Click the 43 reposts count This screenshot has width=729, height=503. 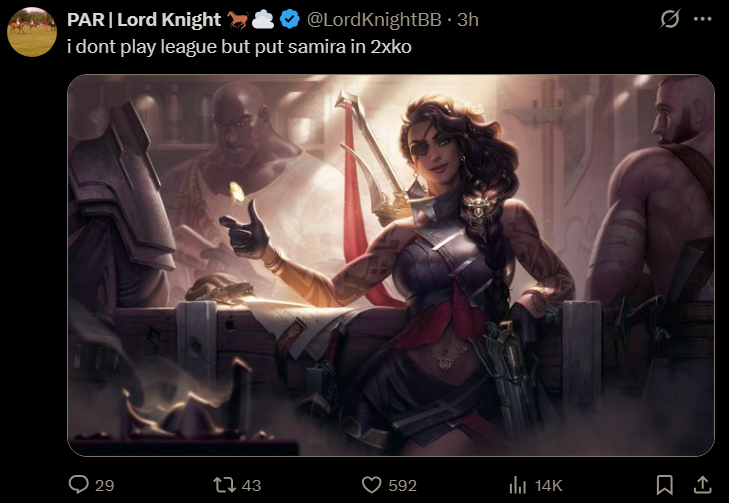click(251, 485)
